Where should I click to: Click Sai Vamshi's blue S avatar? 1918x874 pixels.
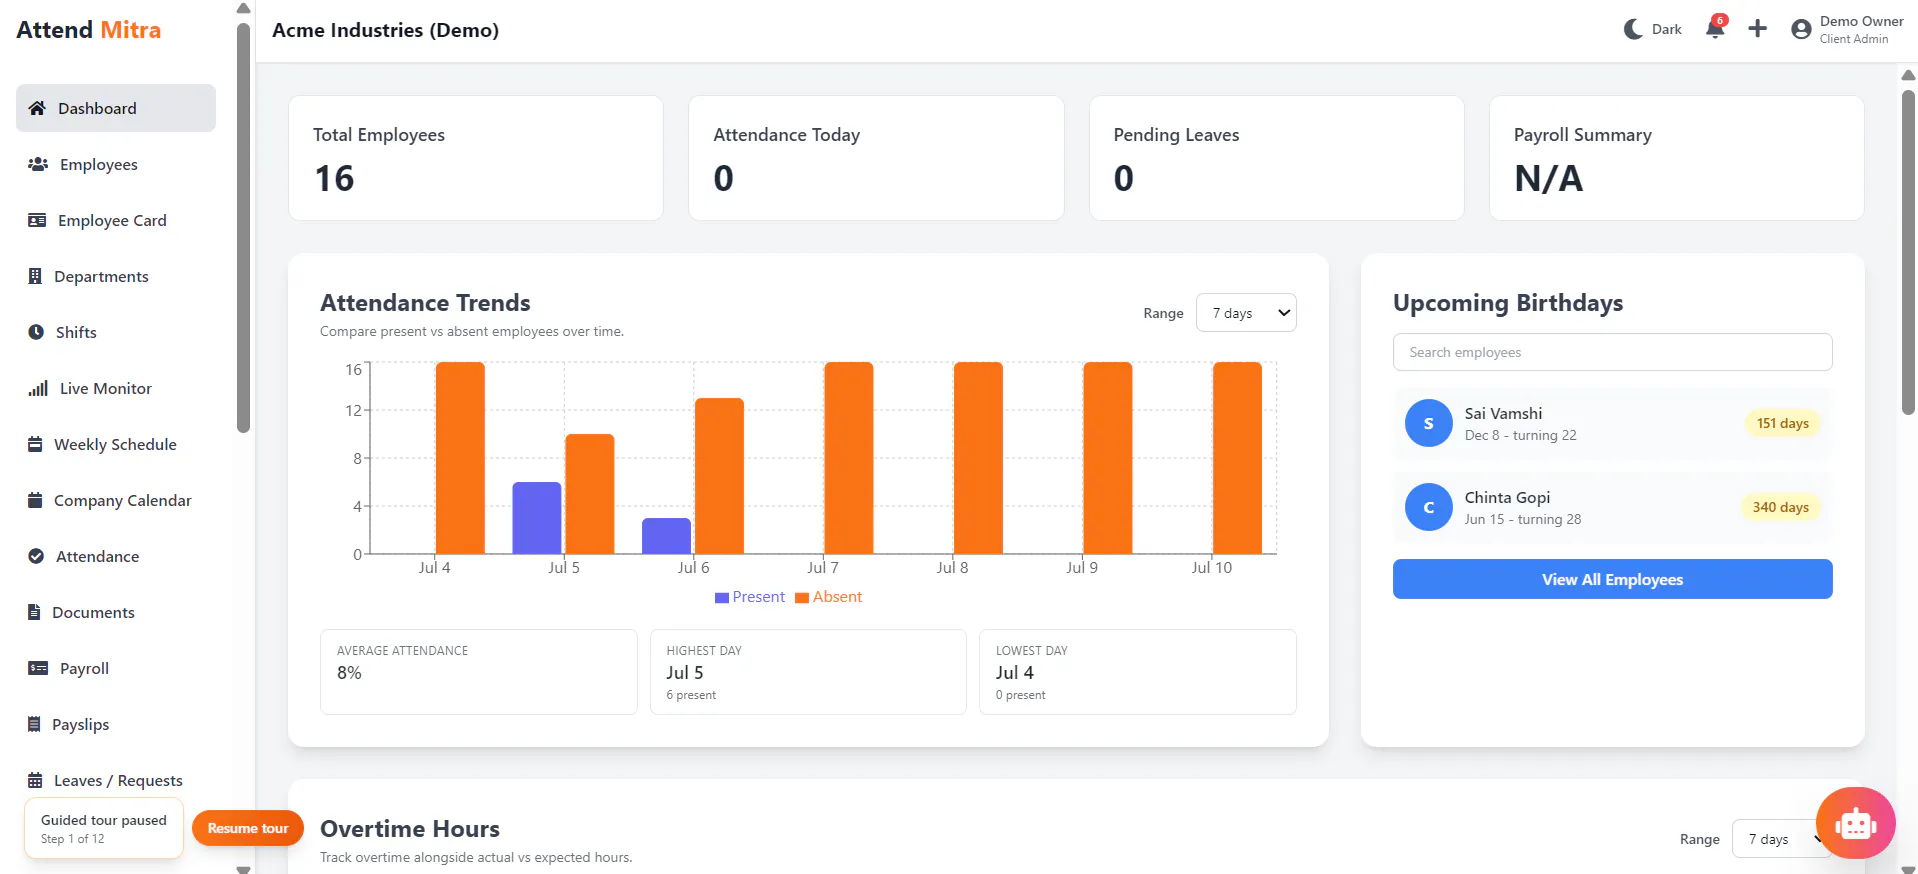[1429, 423]
